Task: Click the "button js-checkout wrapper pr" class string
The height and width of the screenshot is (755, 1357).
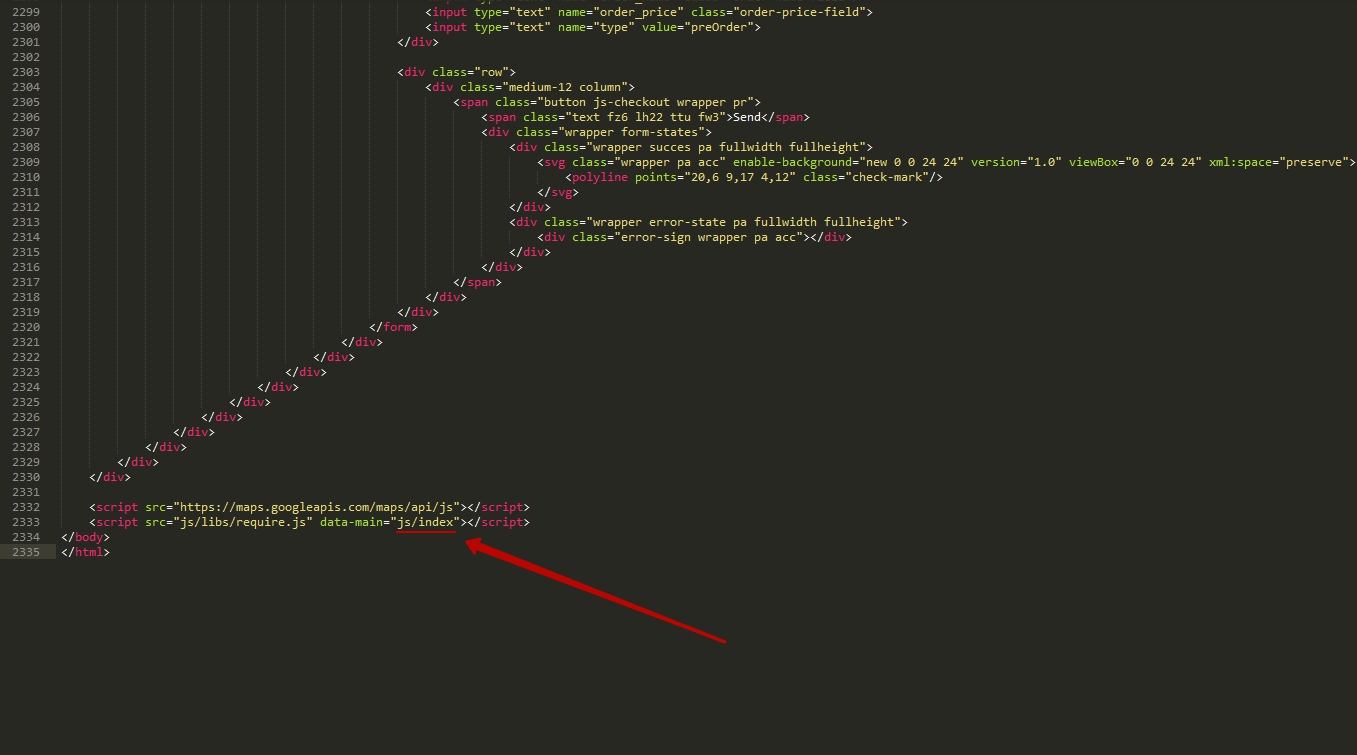Action: point(649,102)
